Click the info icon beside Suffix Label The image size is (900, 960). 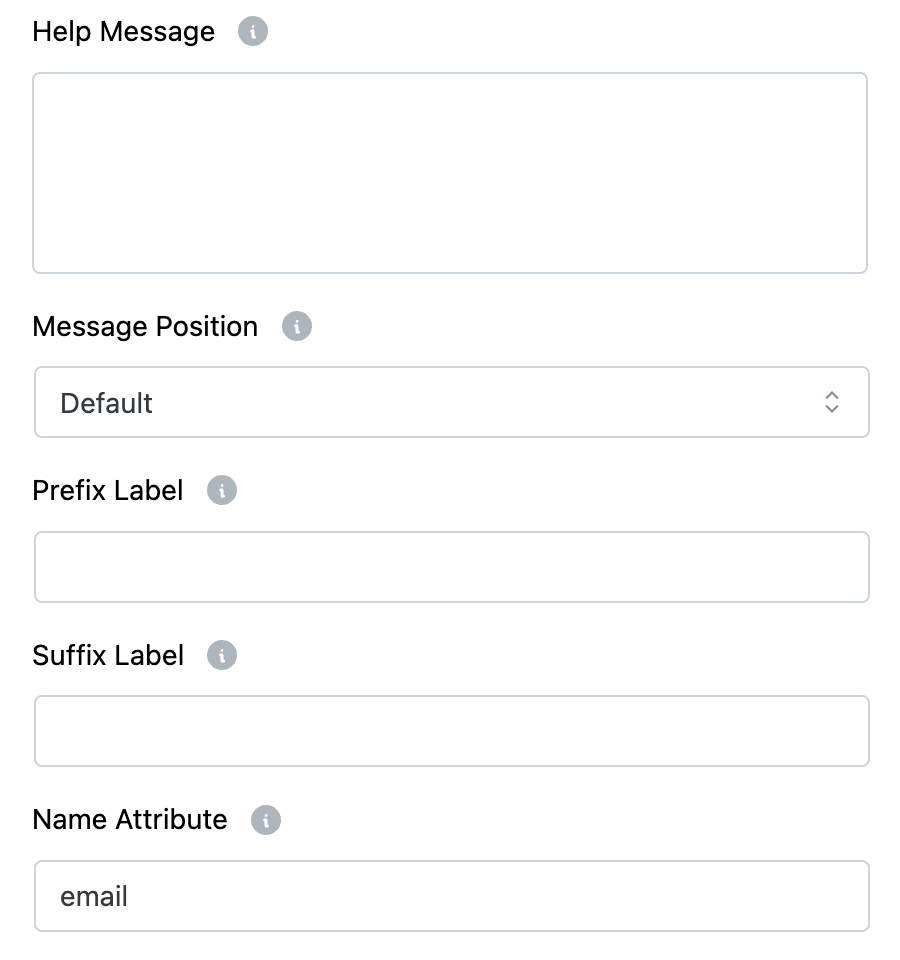coord(221,655)
